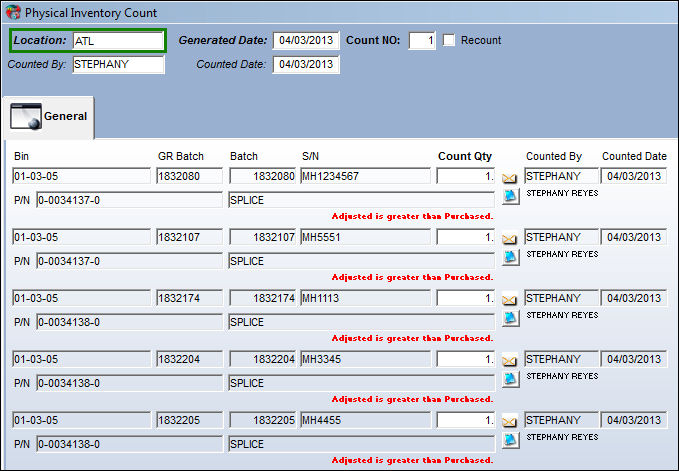Enable the Recount checkbox
679x471 pixels.
pos(449,40)
